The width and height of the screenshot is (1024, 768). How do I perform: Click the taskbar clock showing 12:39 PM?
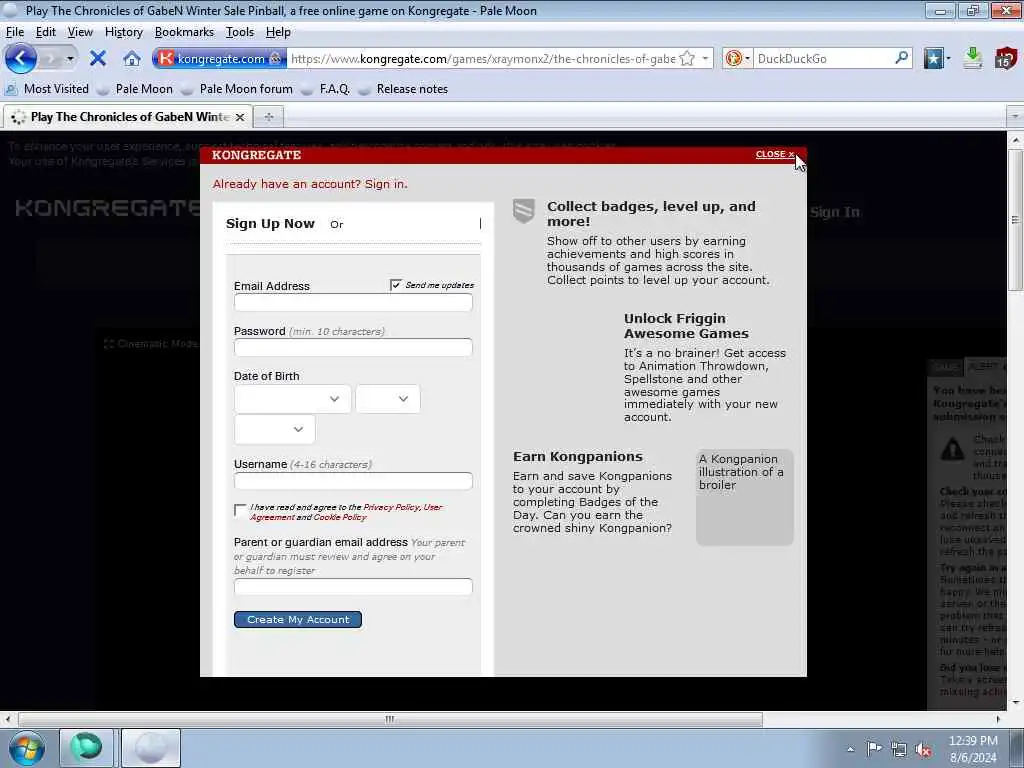[x=973, y=749]
